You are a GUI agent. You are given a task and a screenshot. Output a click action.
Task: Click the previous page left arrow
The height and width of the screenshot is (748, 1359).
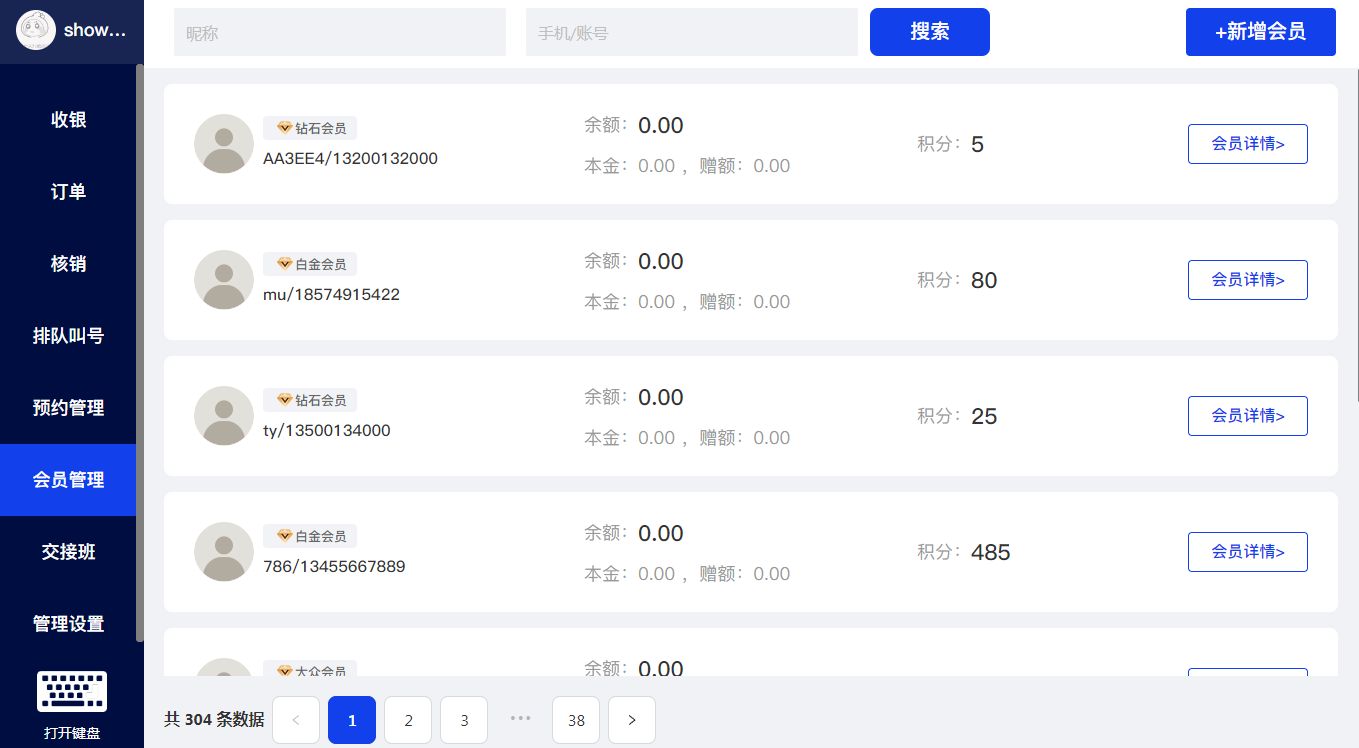tap(296, 720)
